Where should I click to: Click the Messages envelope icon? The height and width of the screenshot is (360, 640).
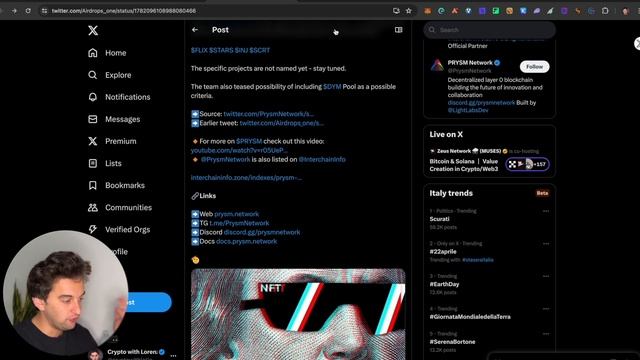point(93,119)
